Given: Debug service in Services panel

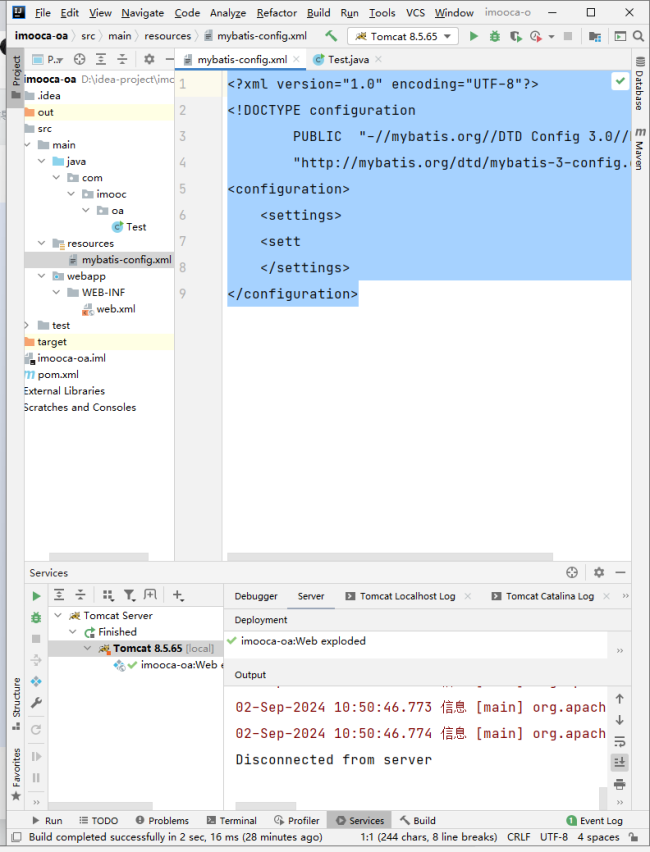Looking at the screenshot, I should tap(36, 618).
